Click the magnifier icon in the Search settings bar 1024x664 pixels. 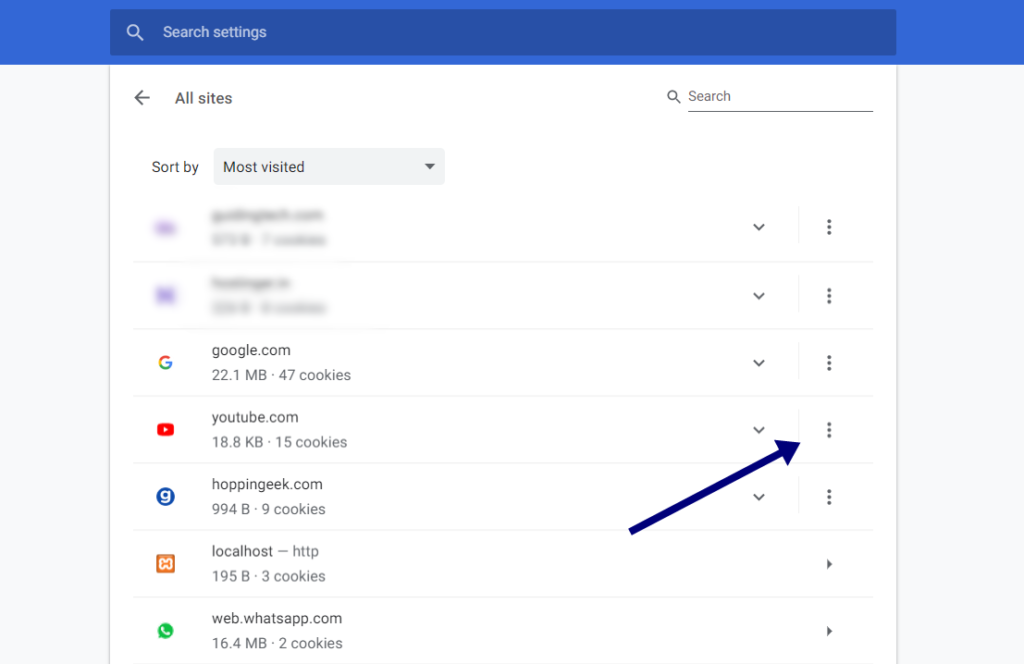point(135,32)
